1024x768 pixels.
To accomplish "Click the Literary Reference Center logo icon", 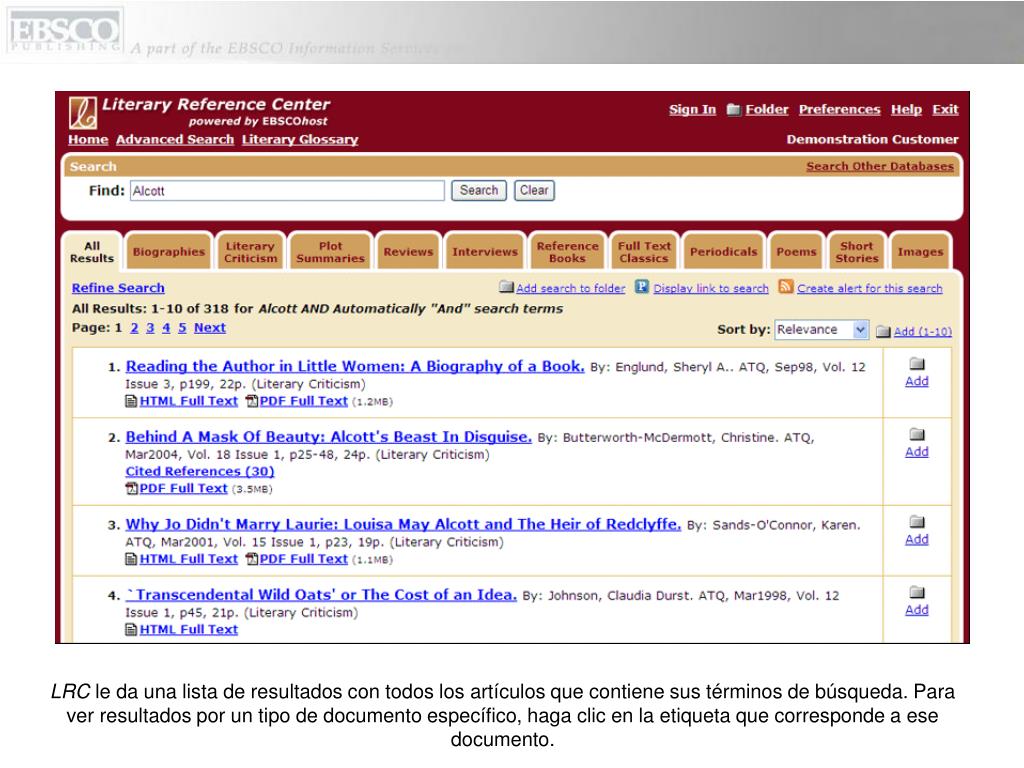I will pyautogui.click(x=83, y=112).
